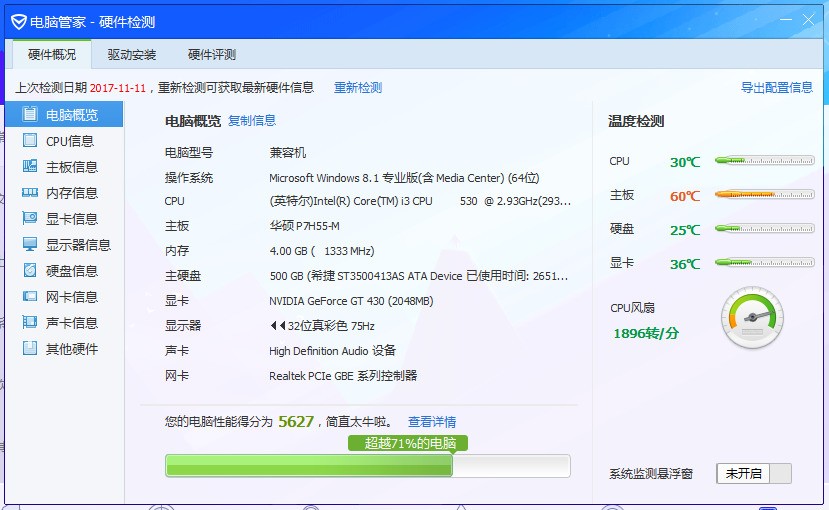
Task: Switch to the 硬件概况 tab
Action: [x=52, y=54]
